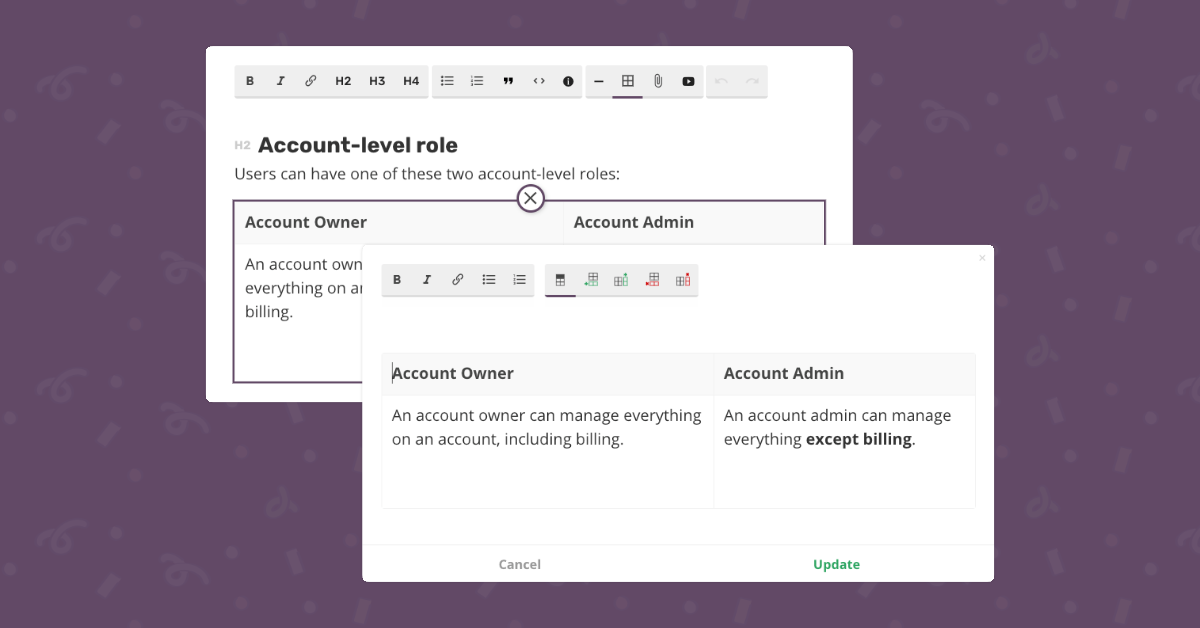The image size is (1200, 628).
Task: Click the link icon in table dialog toolbar
Action: coord(458,280)
